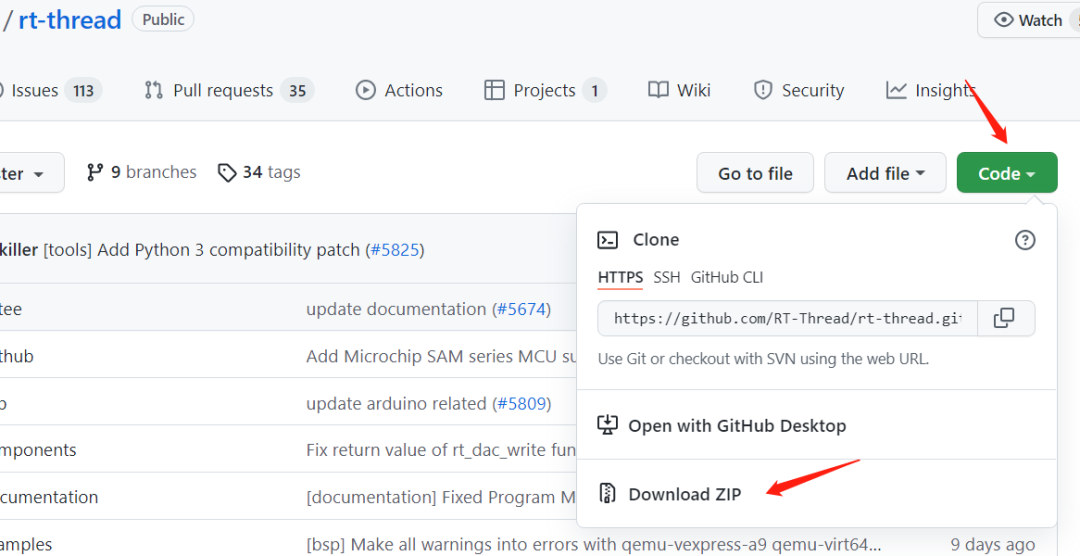Click the help question mark icon

[1025, 240]
